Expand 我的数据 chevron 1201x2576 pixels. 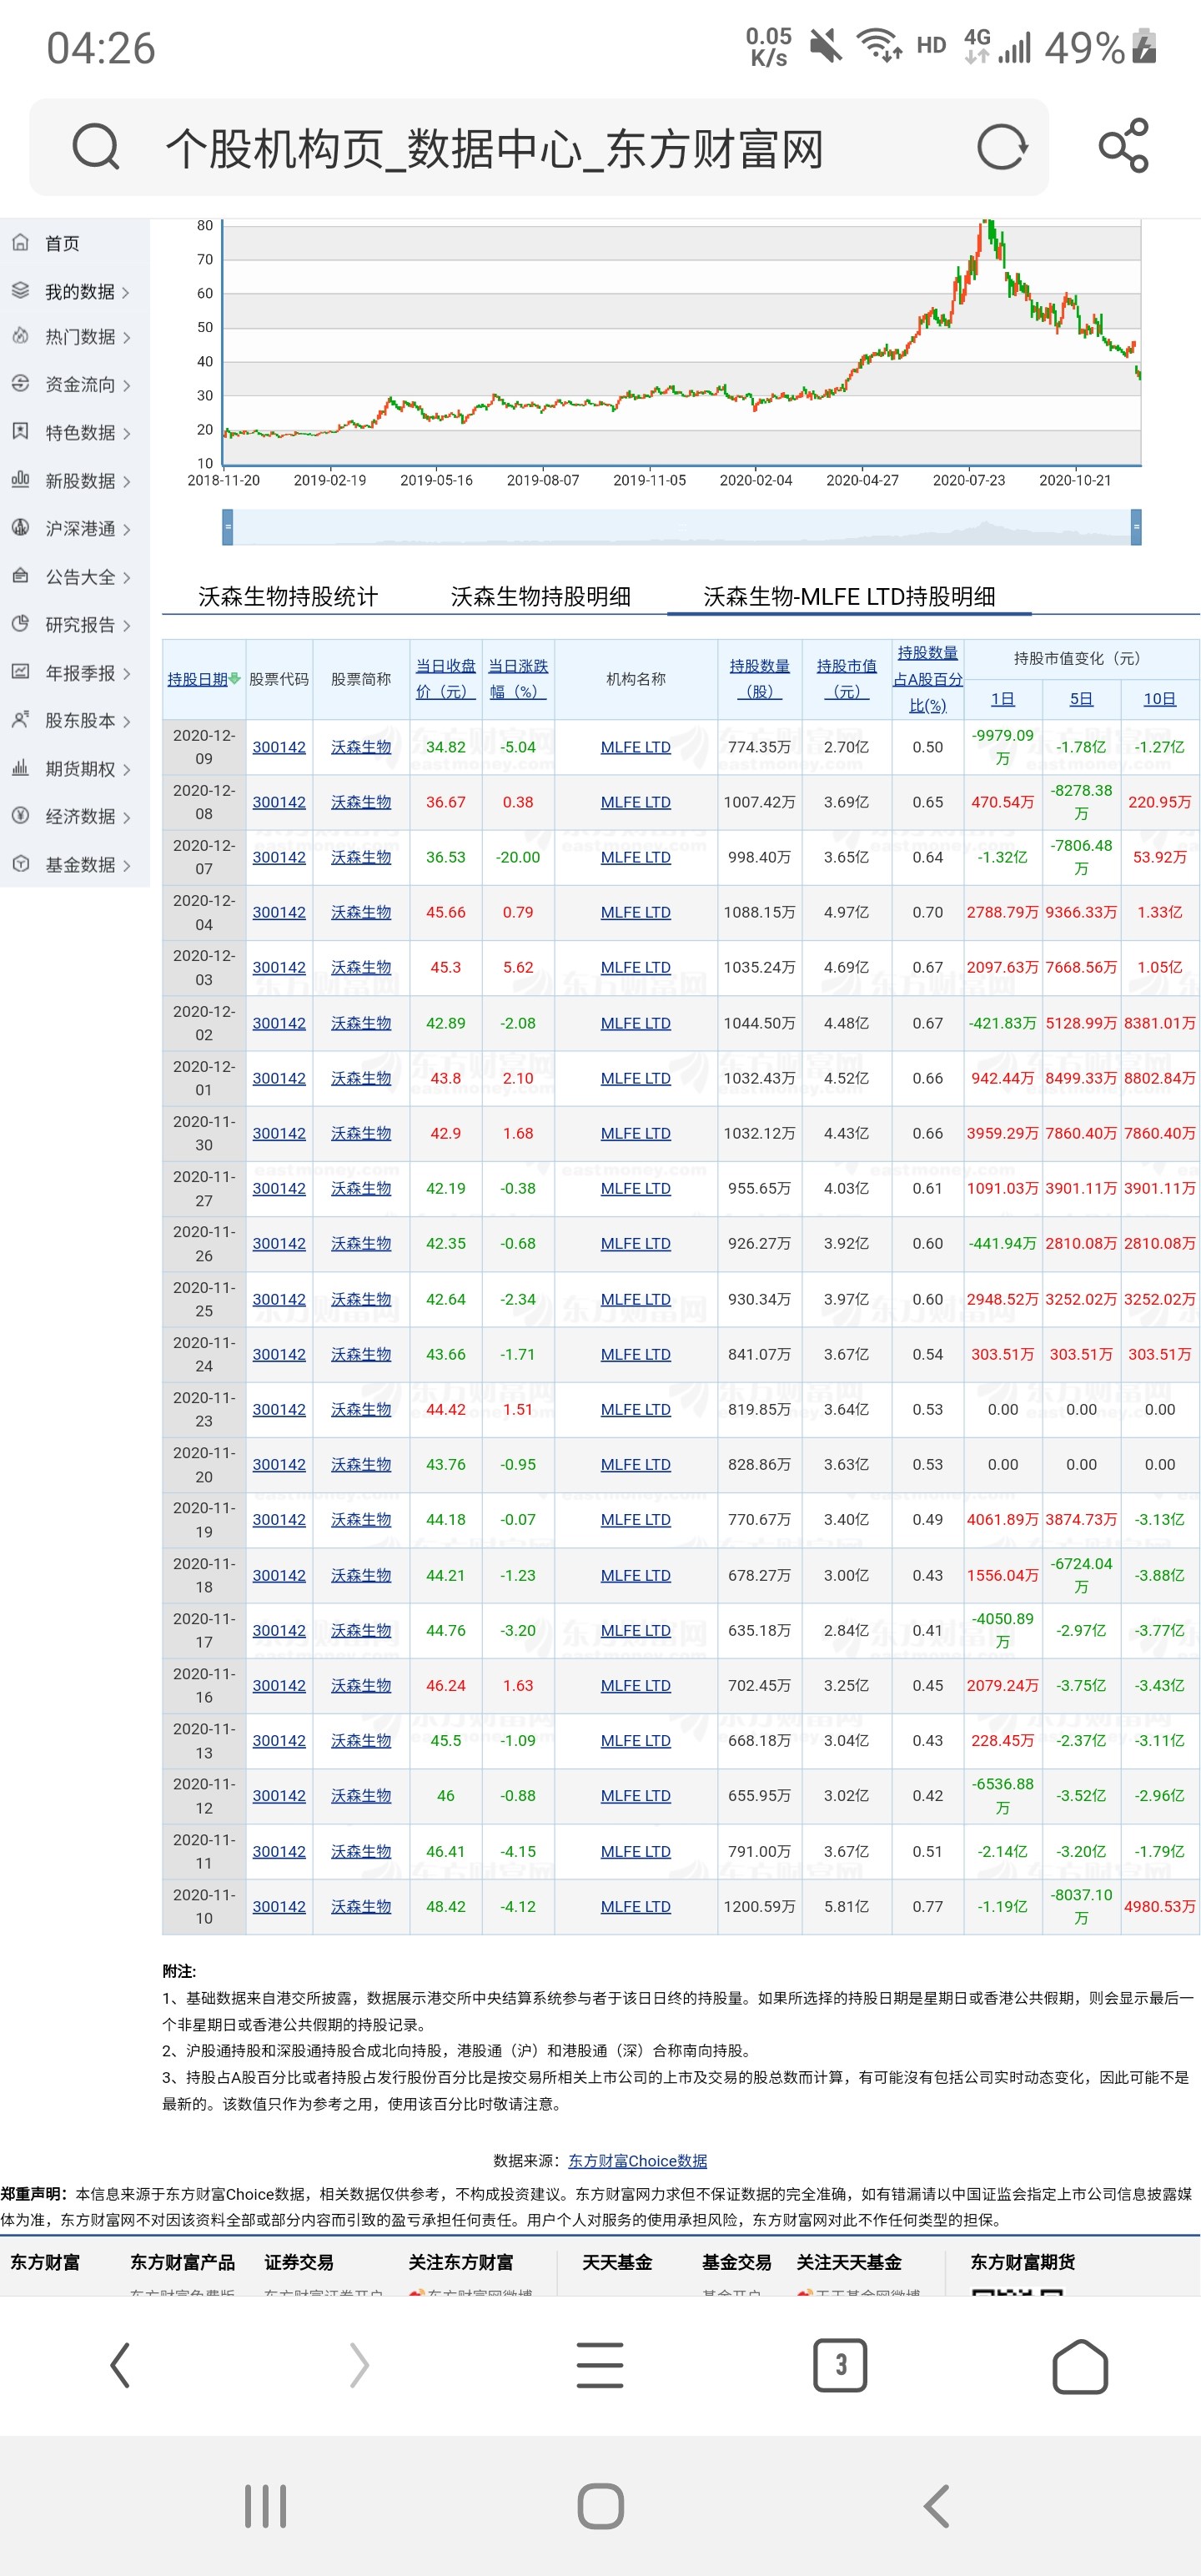pos(126,293)
